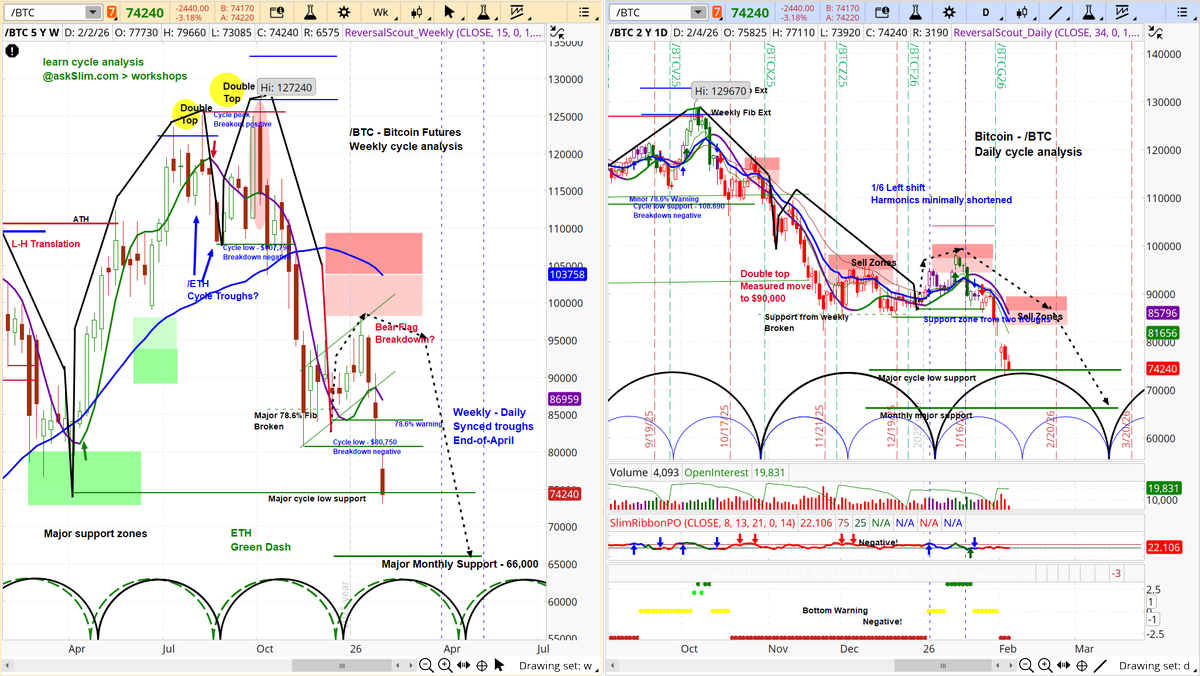This screenshot has height=676, width=1200.
Task: Open the Studies flask in weekly chart toolbar
Action: click(x=311, y=13)
